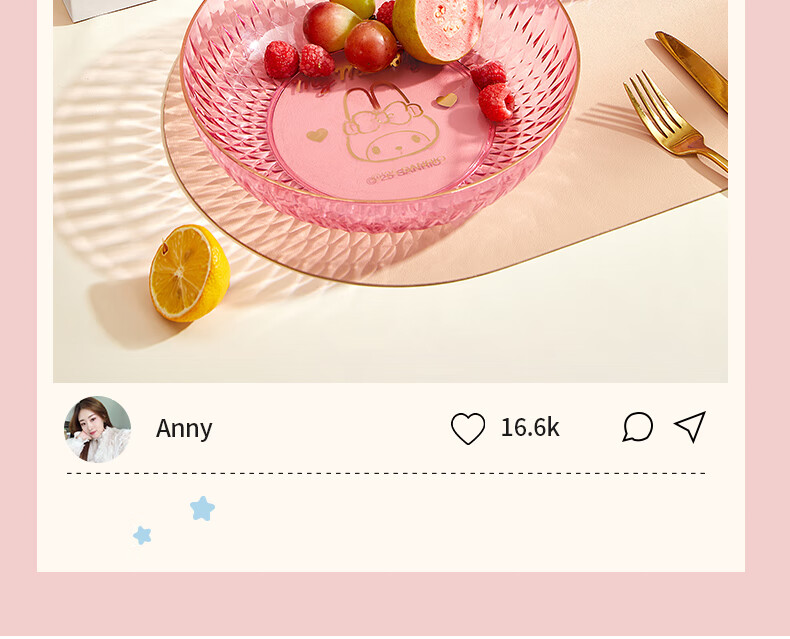Click the gold heart right of My Melody
Viewport: 790px width, 639px height.
coord(446,100)
